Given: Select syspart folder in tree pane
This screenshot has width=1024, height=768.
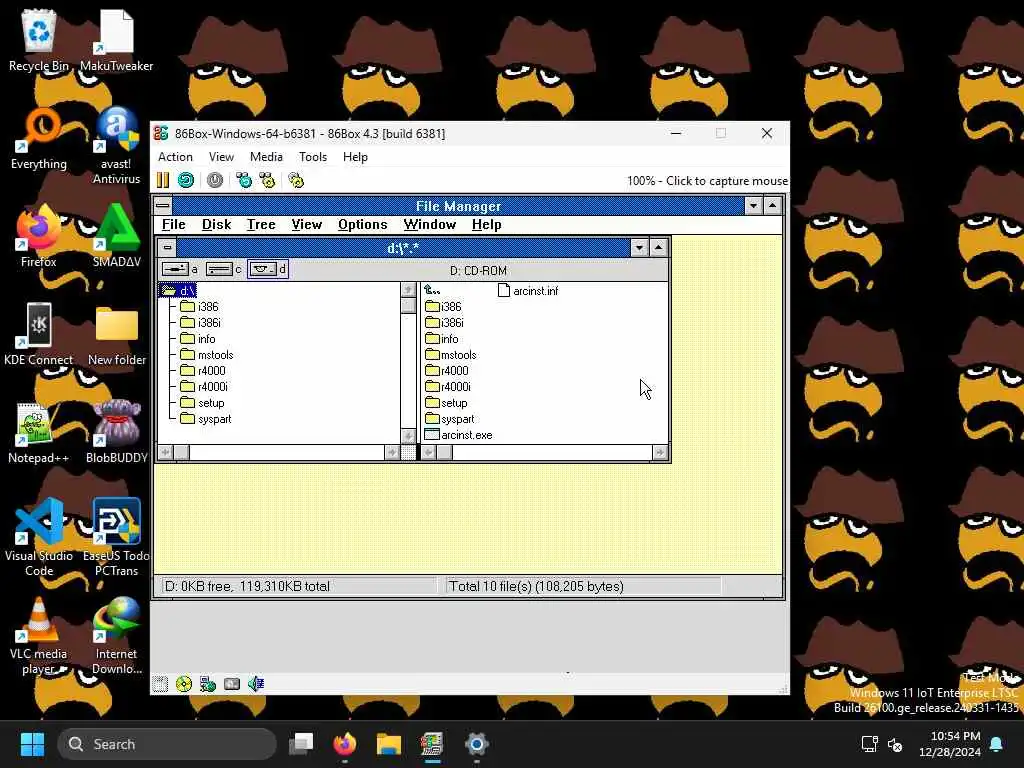Looking at the screenshot, I should point(206,419).
